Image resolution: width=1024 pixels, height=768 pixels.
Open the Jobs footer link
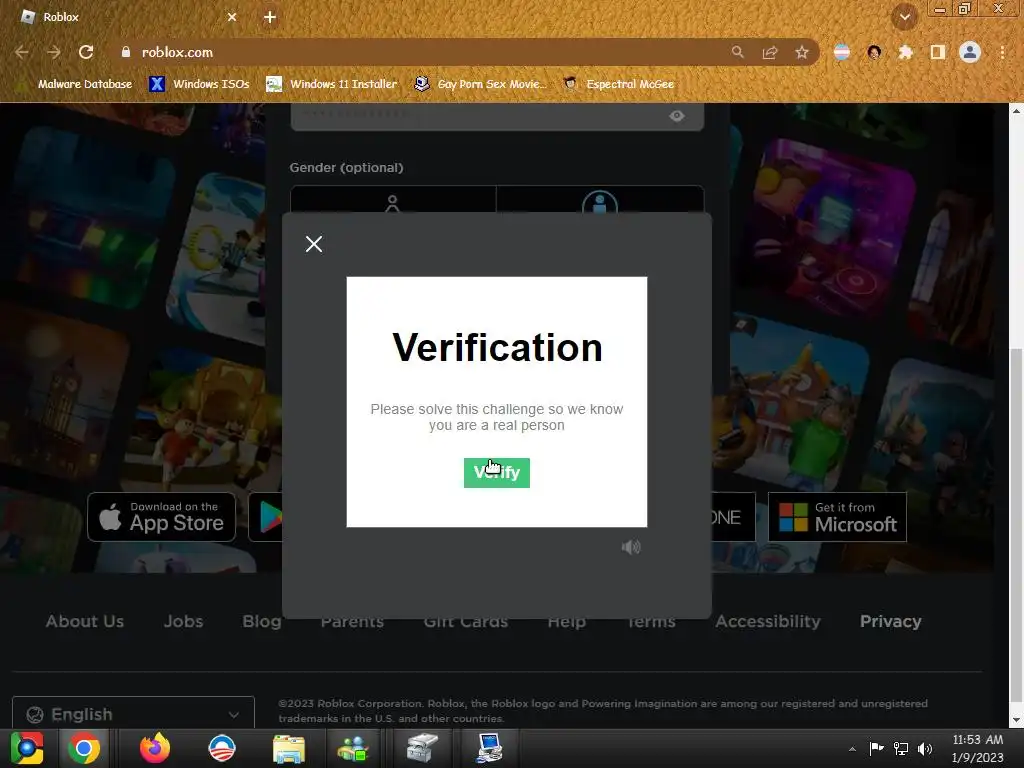pos(184,621)
